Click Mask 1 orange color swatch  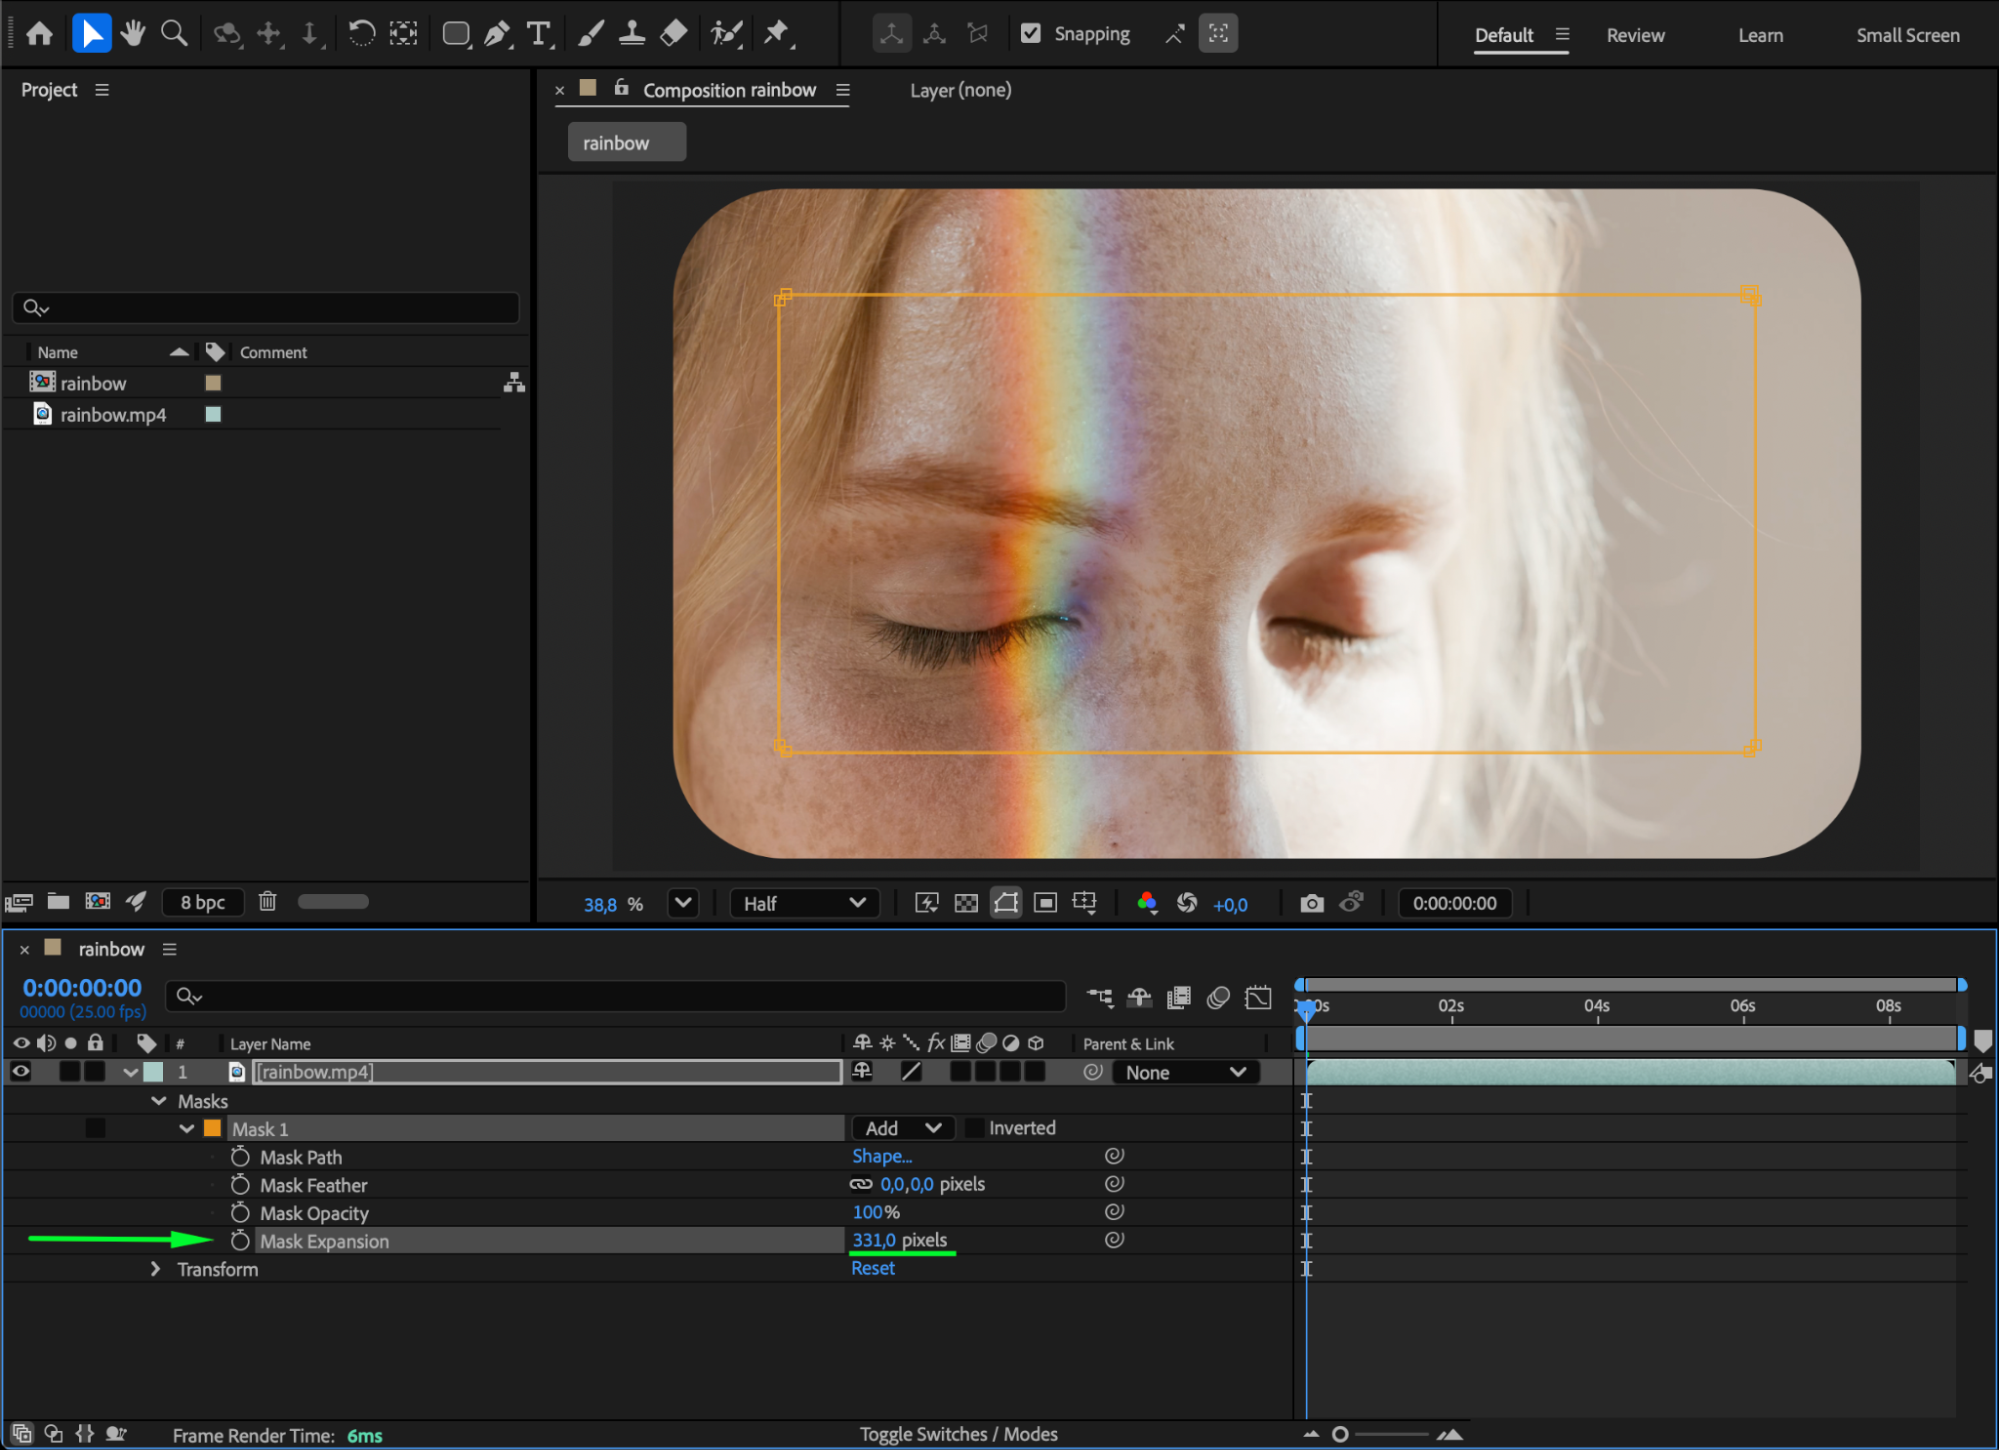point(212,1128)
